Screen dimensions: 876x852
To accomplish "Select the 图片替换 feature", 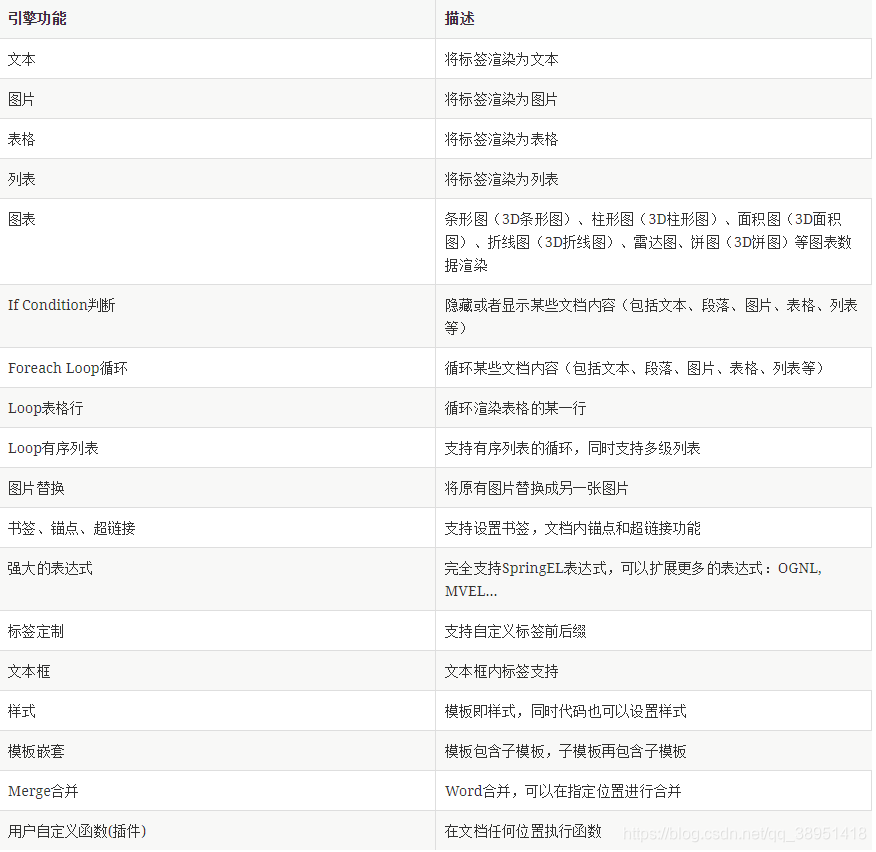I will (x=33, y=488).
